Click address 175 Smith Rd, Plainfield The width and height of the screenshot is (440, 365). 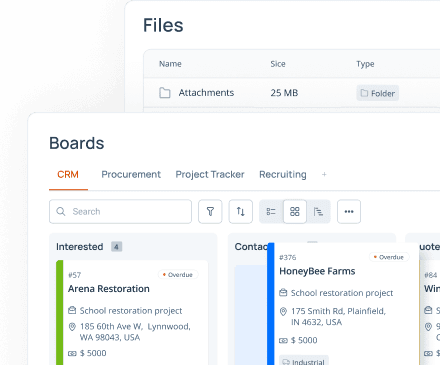click(338, 317)
